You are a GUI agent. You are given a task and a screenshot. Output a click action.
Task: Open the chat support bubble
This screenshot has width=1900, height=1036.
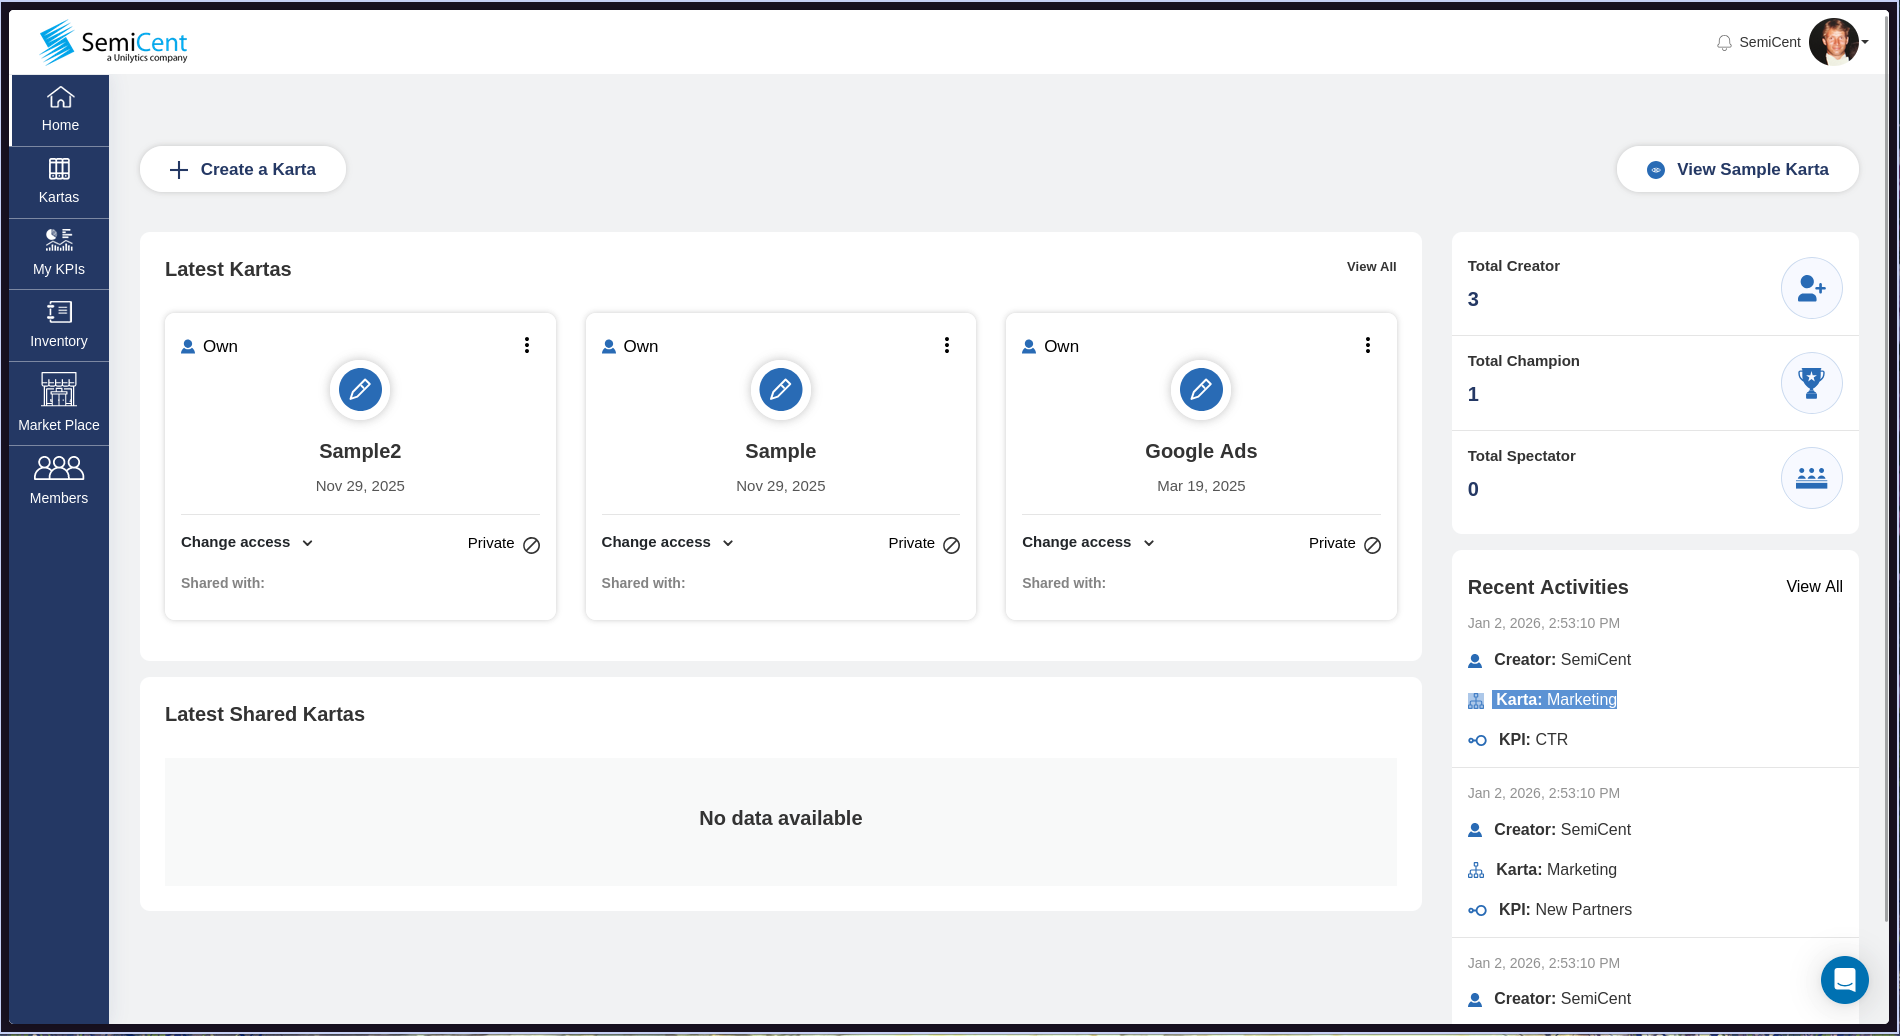tap(1845, 980)
